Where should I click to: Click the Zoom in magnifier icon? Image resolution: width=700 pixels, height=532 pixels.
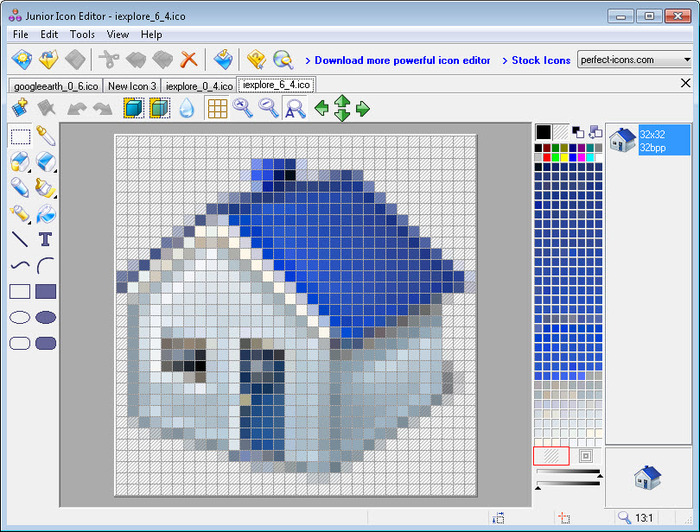(x=243, y=108)
